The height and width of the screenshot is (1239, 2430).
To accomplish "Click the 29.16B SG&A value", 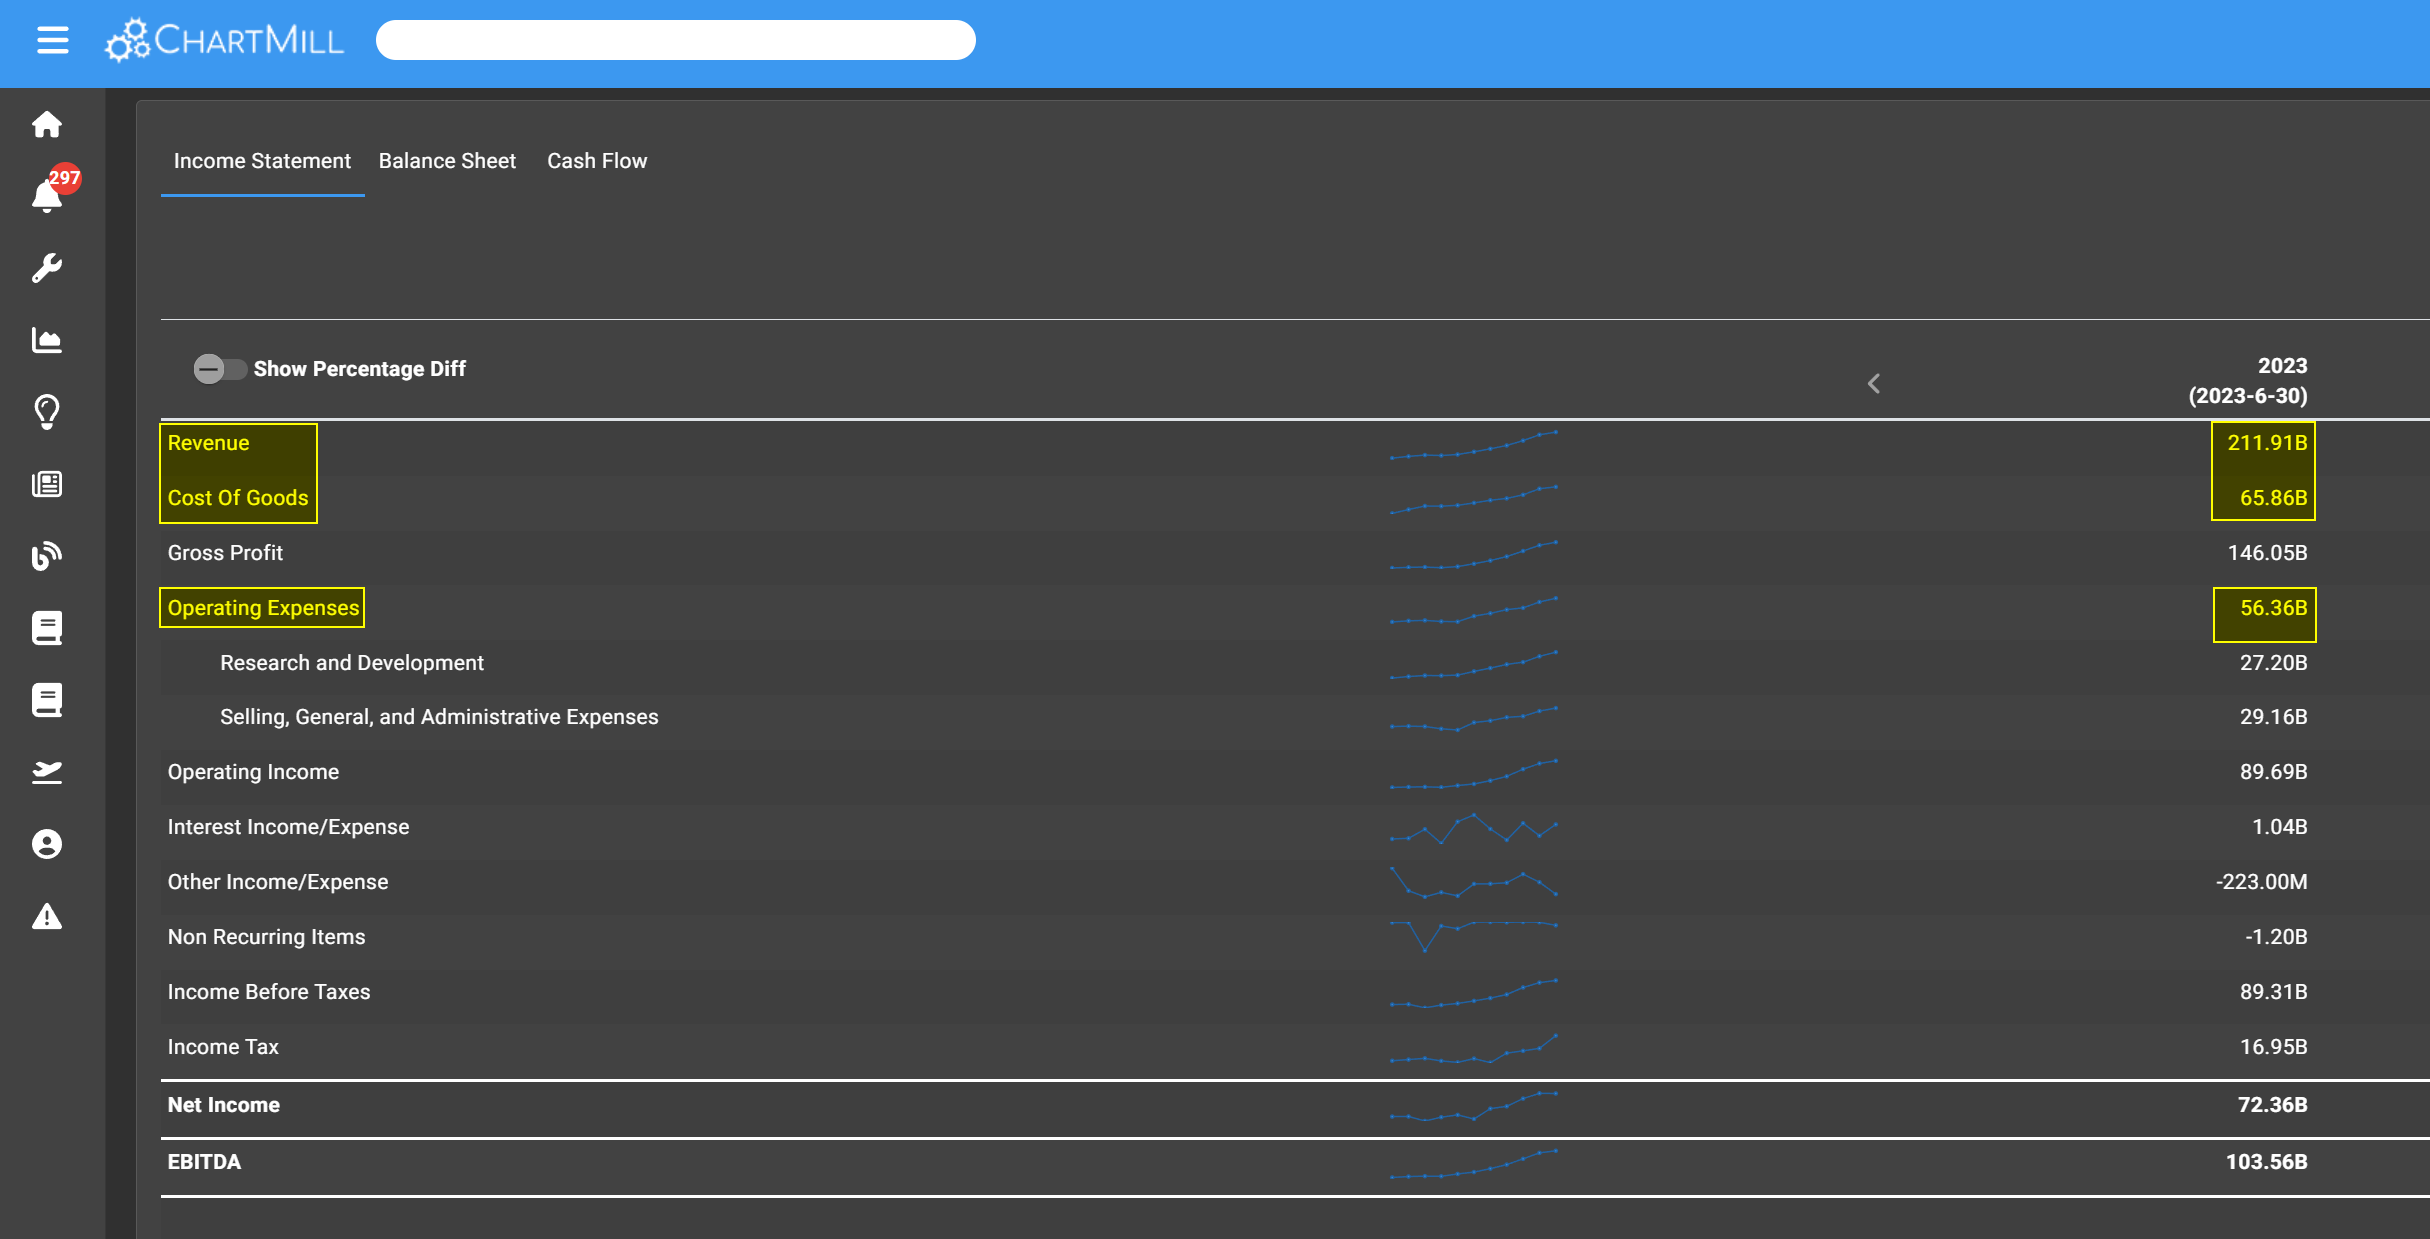I will tap(2273, 717).
